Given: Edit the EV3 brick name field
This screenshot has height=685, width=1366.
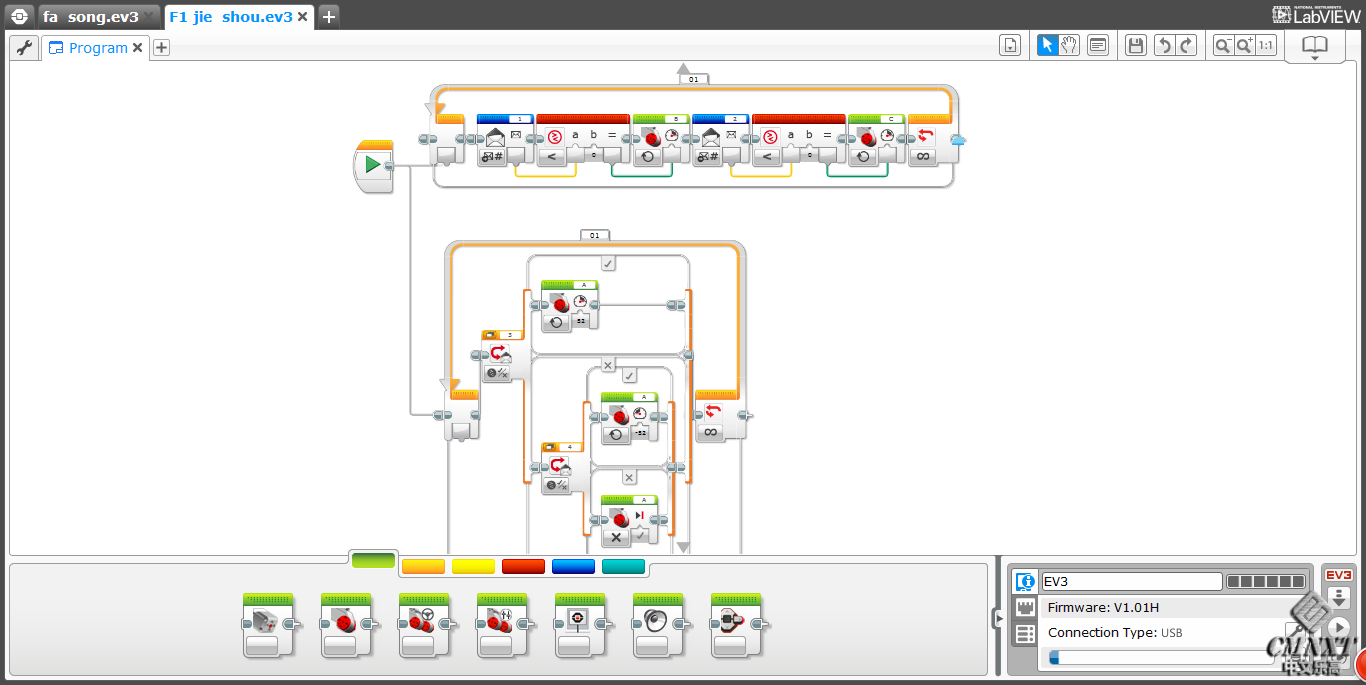Looking at the screenshot, I should tap(1131, 581).
